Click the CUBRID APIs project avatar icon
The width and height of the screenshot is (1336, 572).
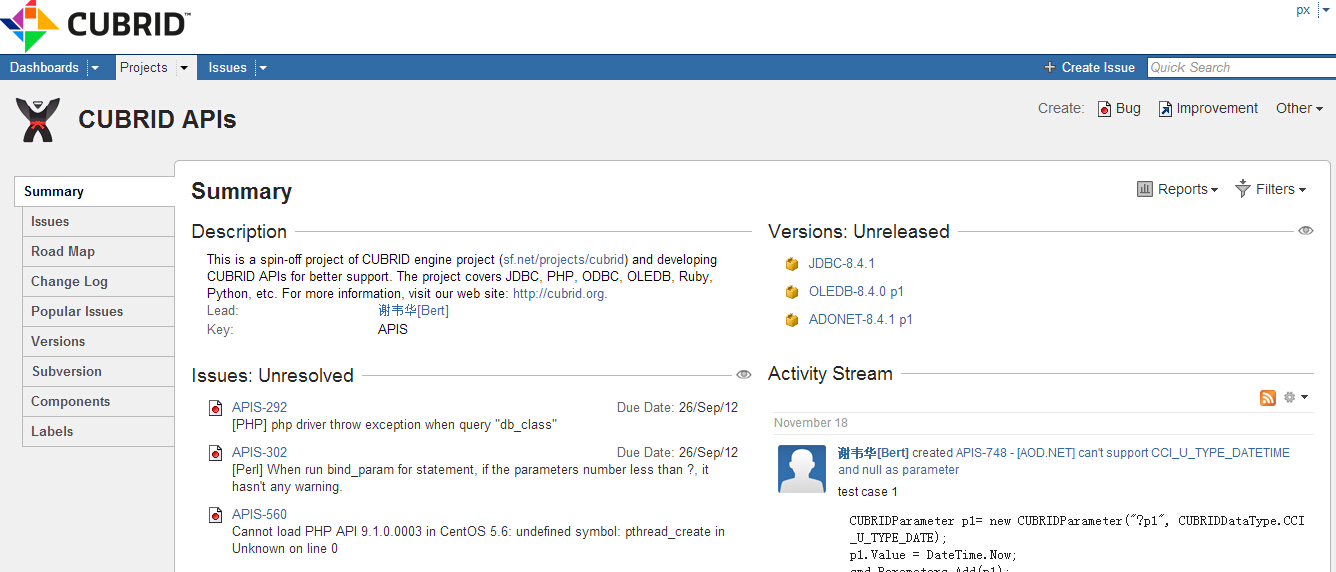point(38,120)
